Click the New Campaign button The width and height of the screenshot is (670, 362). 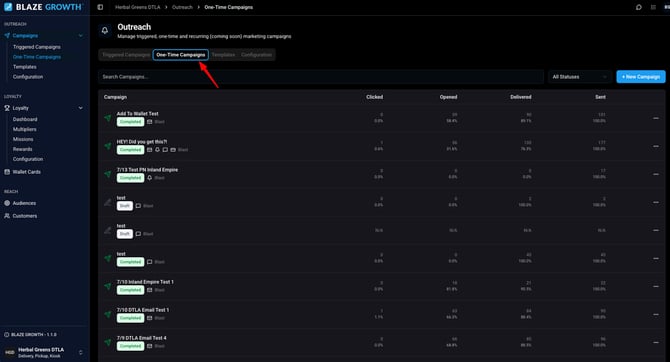641,77
